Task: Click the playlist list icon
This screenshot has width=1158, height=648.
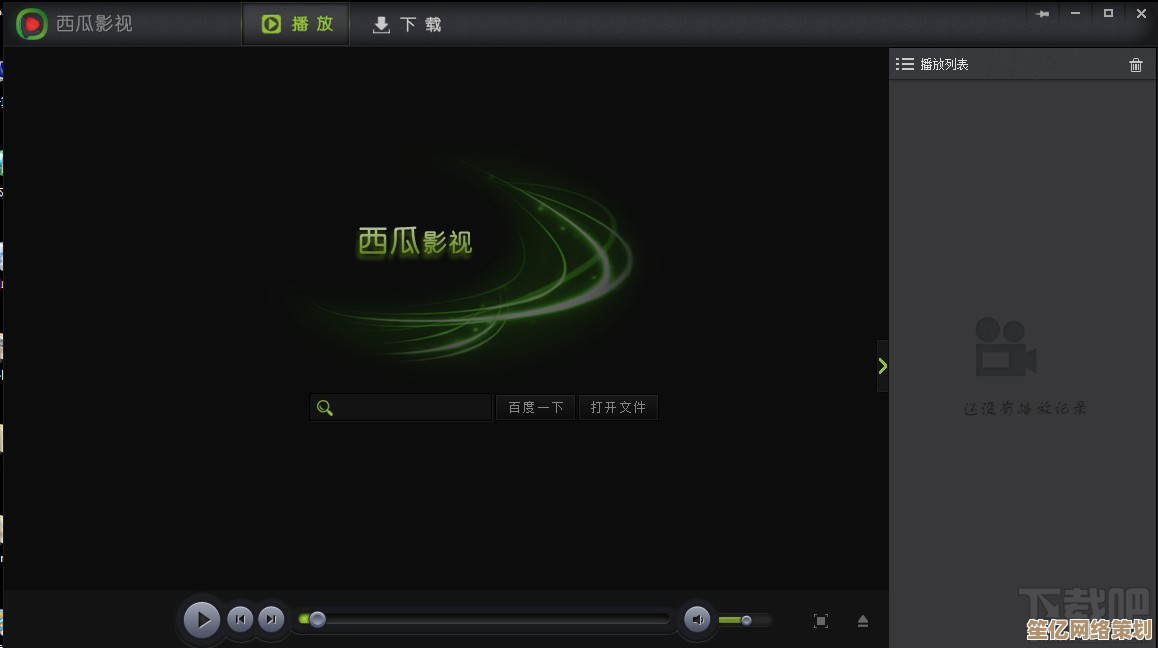Action: (905, 64)
